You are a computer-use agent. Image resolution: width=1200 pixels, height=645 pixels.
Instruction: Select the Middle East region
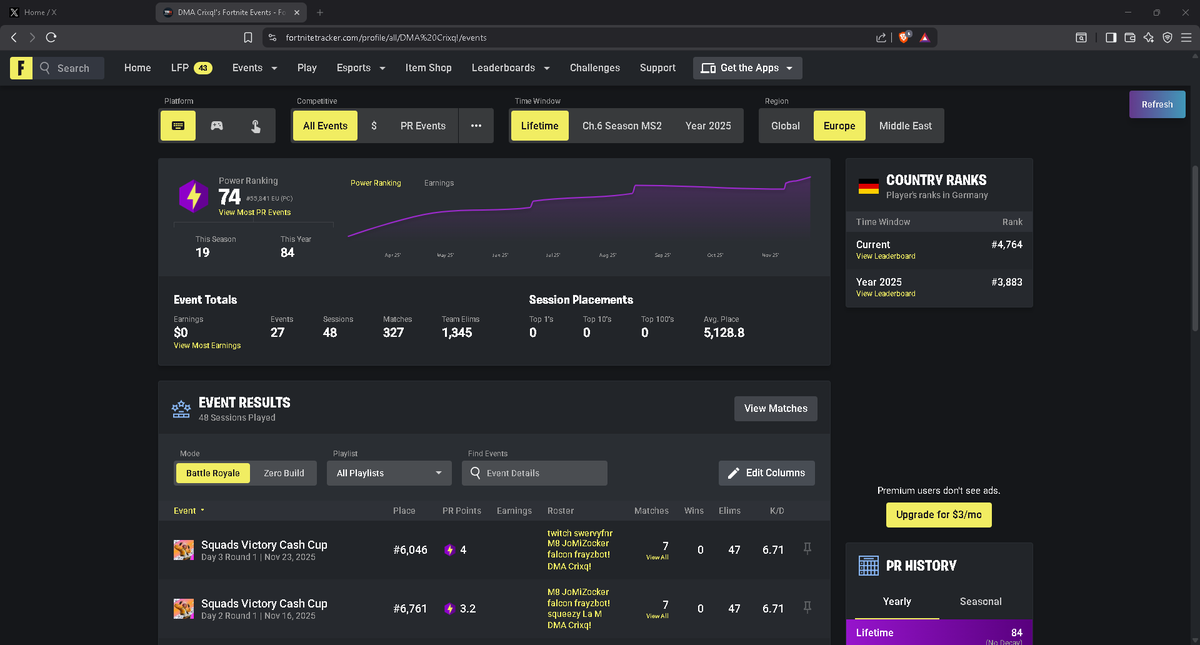905,126
